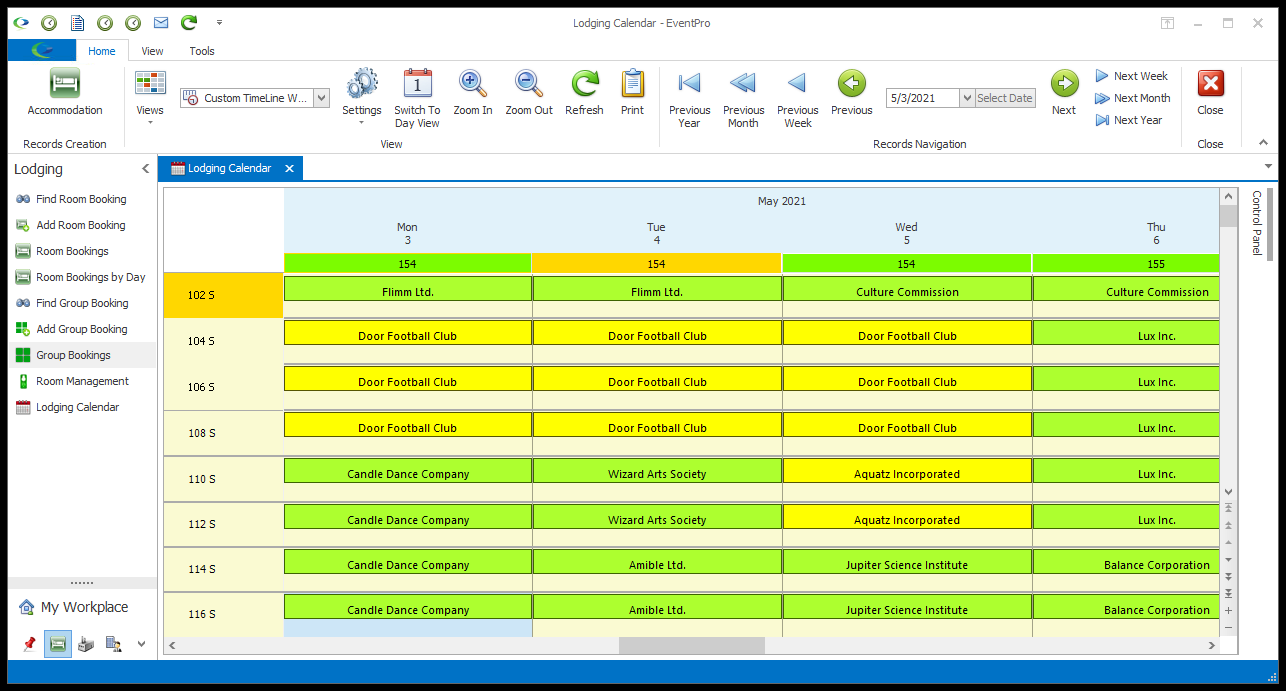Click the red Close ribbon button
Screen dimensions: 1286x691
(x=1210, y=93)
